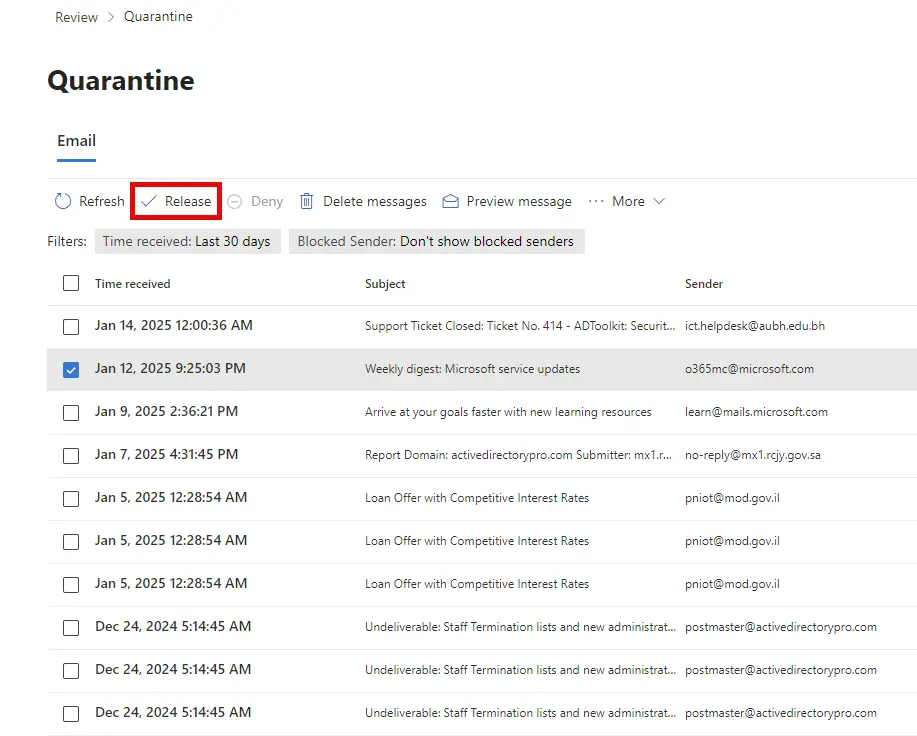Click the 'Jan 14, 2025 12:00:36 AM' timestamp

[x=174, y=326]
